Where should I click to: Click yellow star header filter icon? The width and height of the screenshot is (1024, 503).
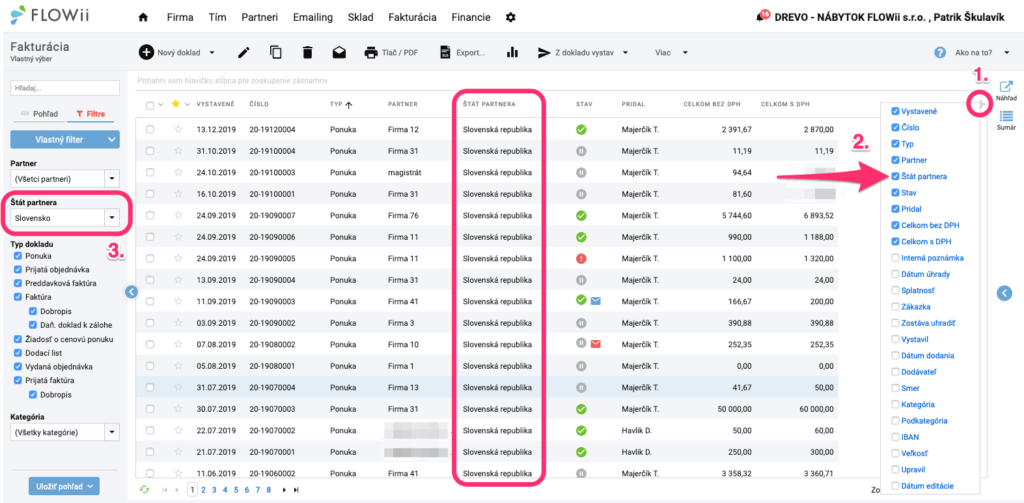point(175,104)
